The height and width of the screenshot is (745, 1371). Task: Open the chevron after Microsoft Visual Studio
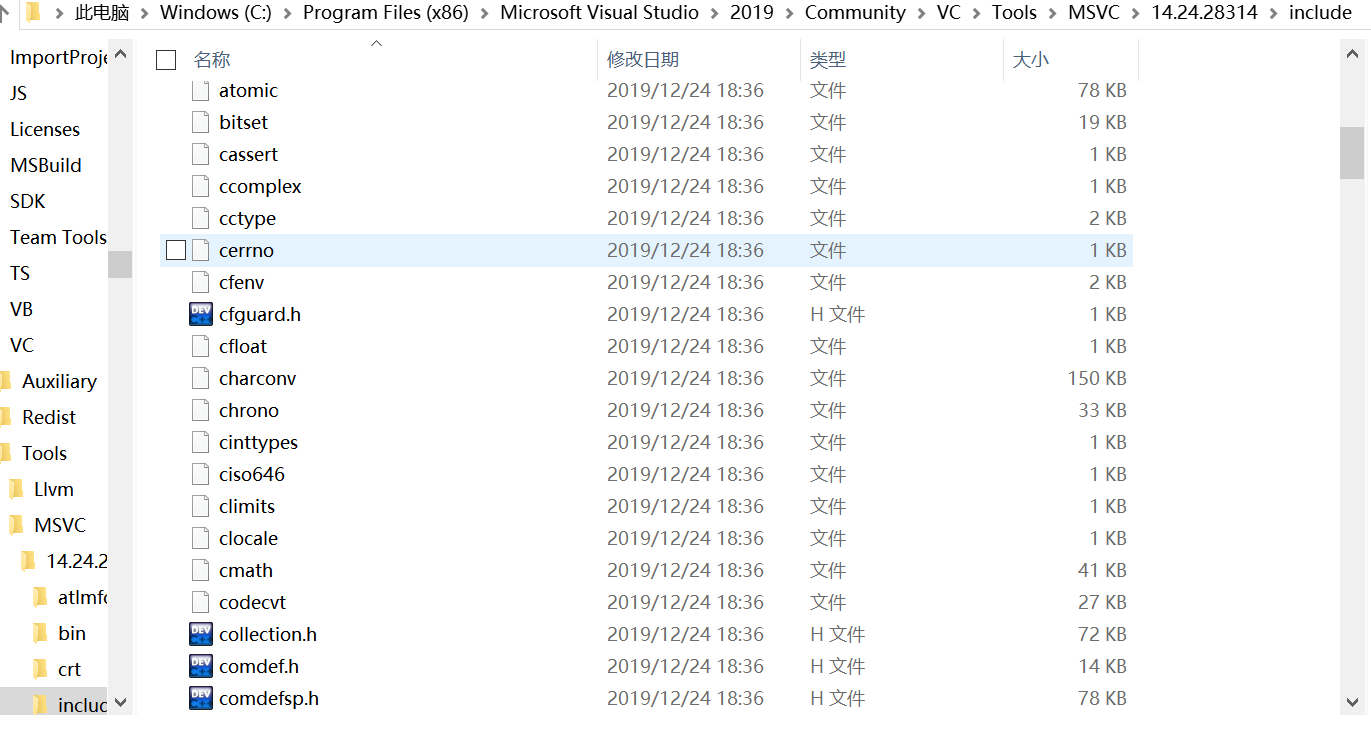point(715,13)
